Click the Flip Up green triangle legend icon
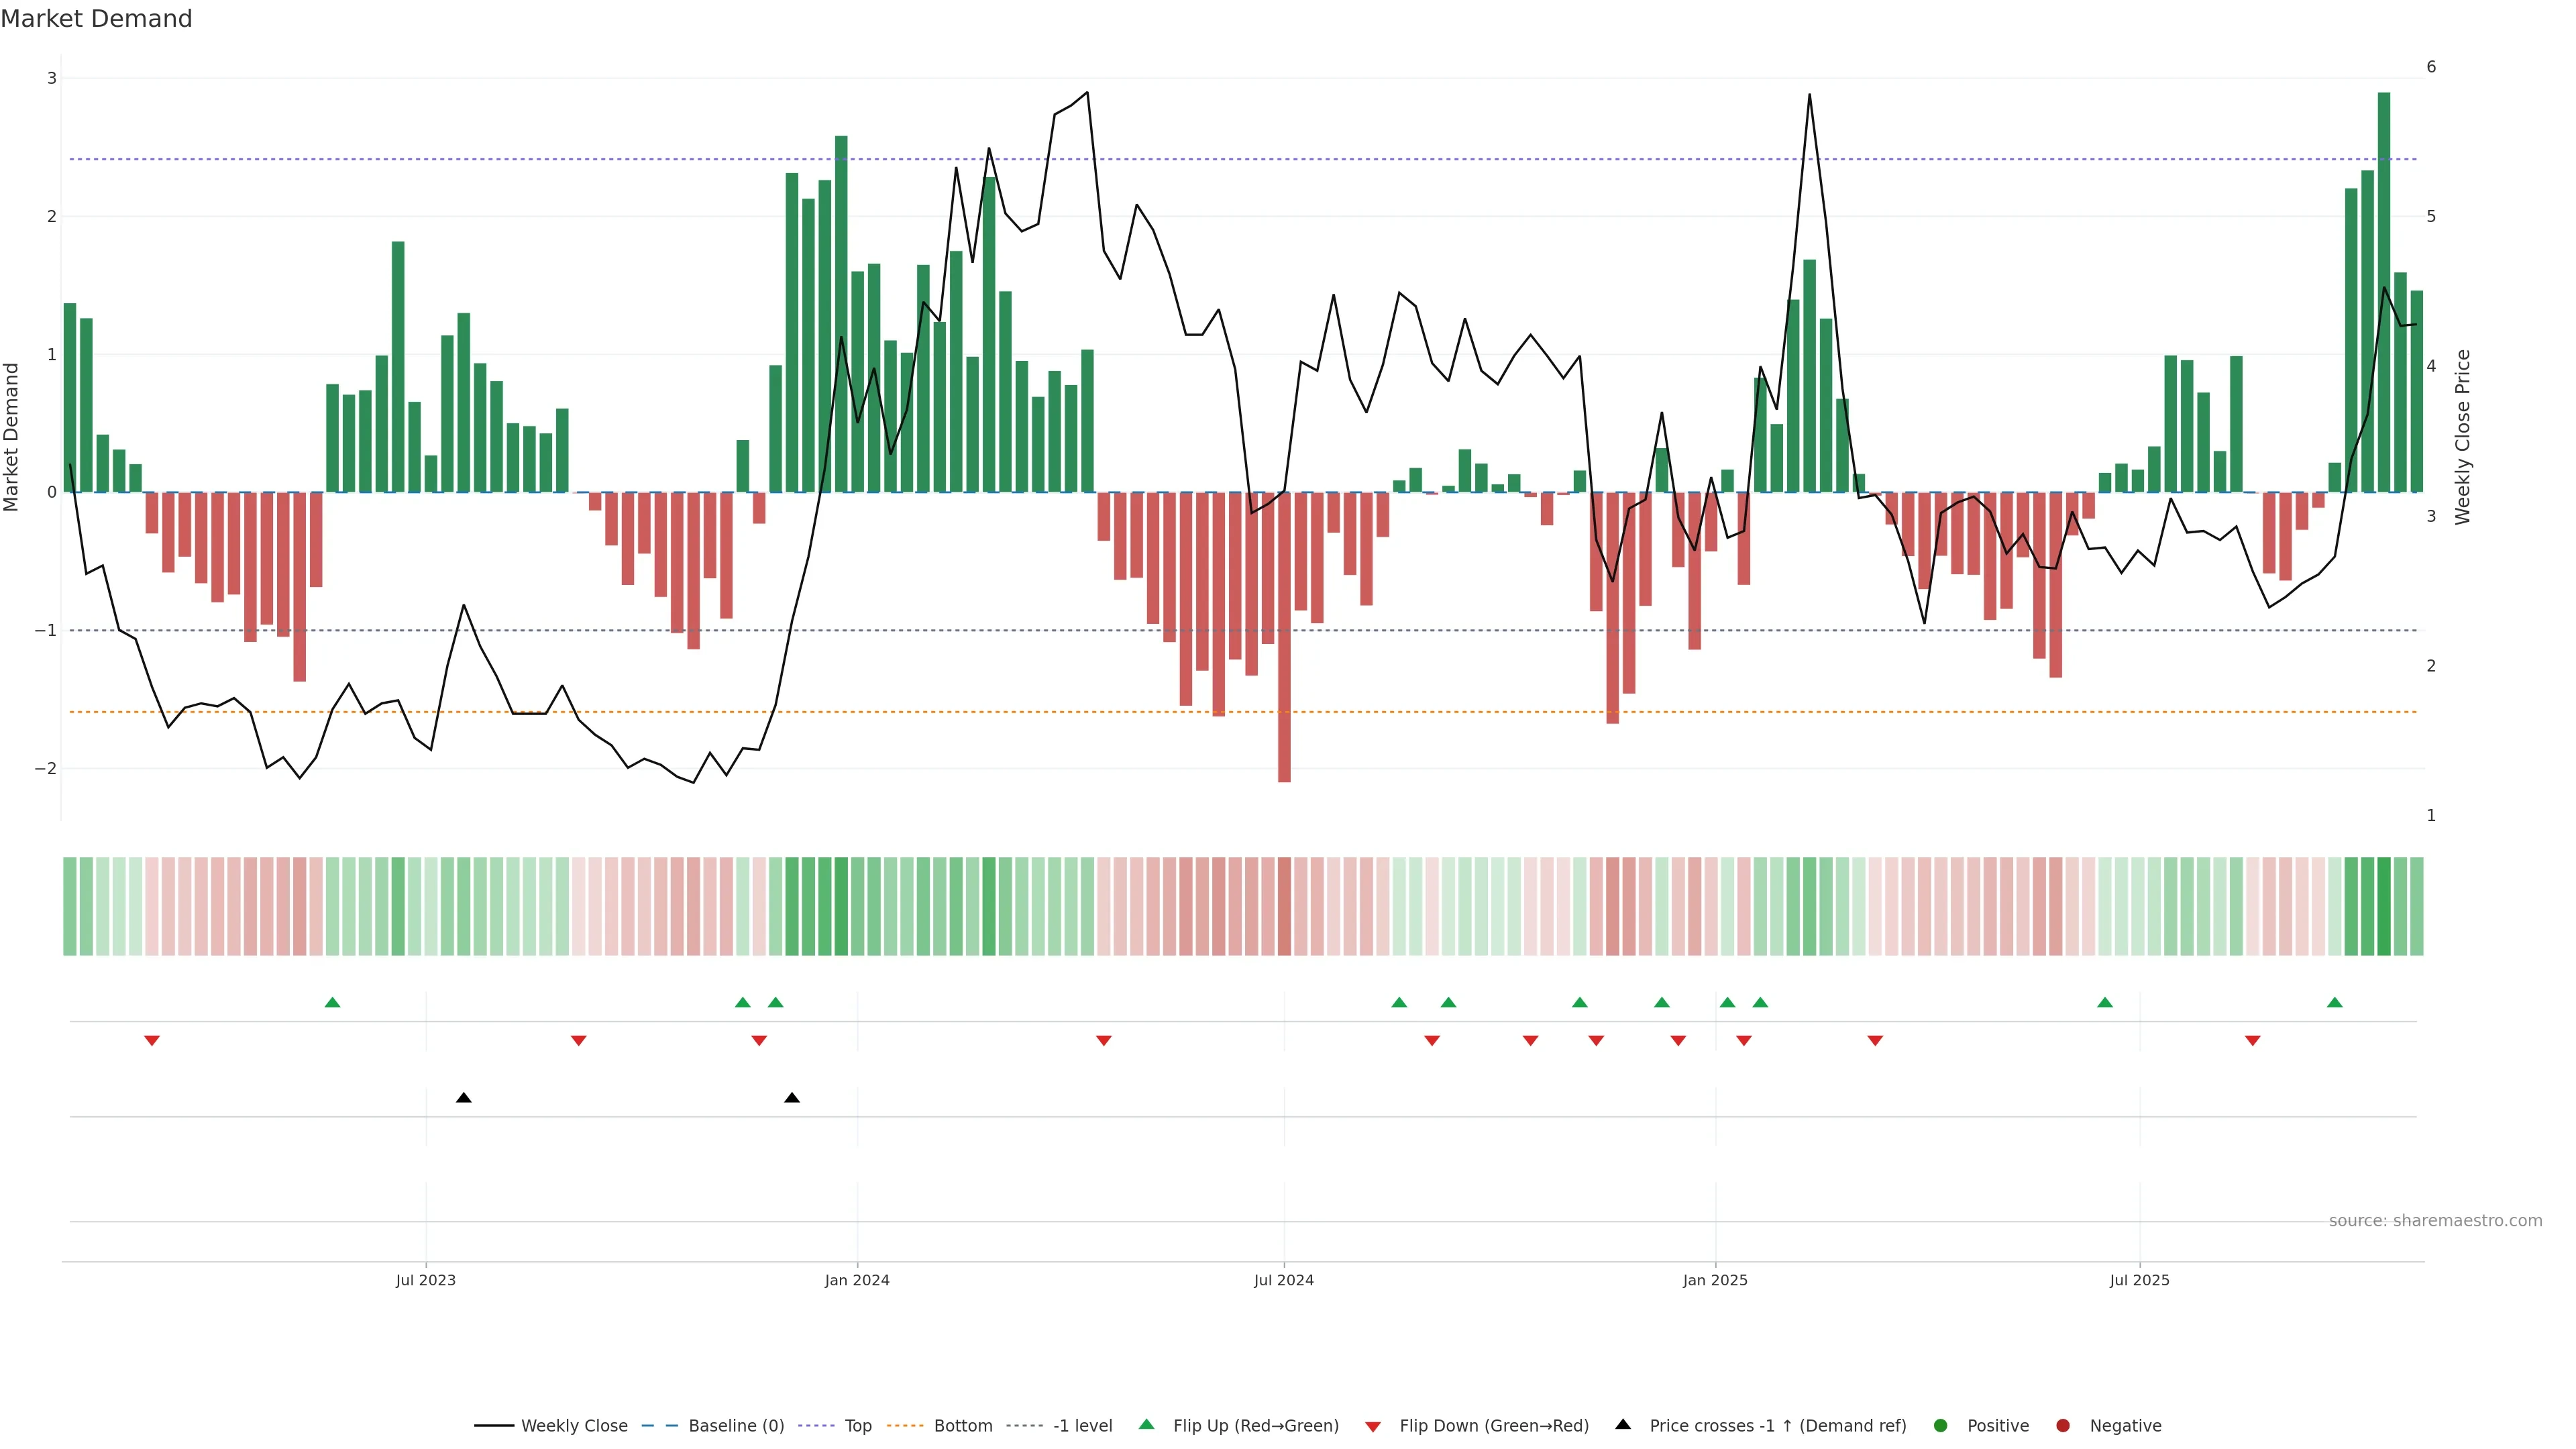This screenshot has height=1449, width=2576. coord(1147,1425)
